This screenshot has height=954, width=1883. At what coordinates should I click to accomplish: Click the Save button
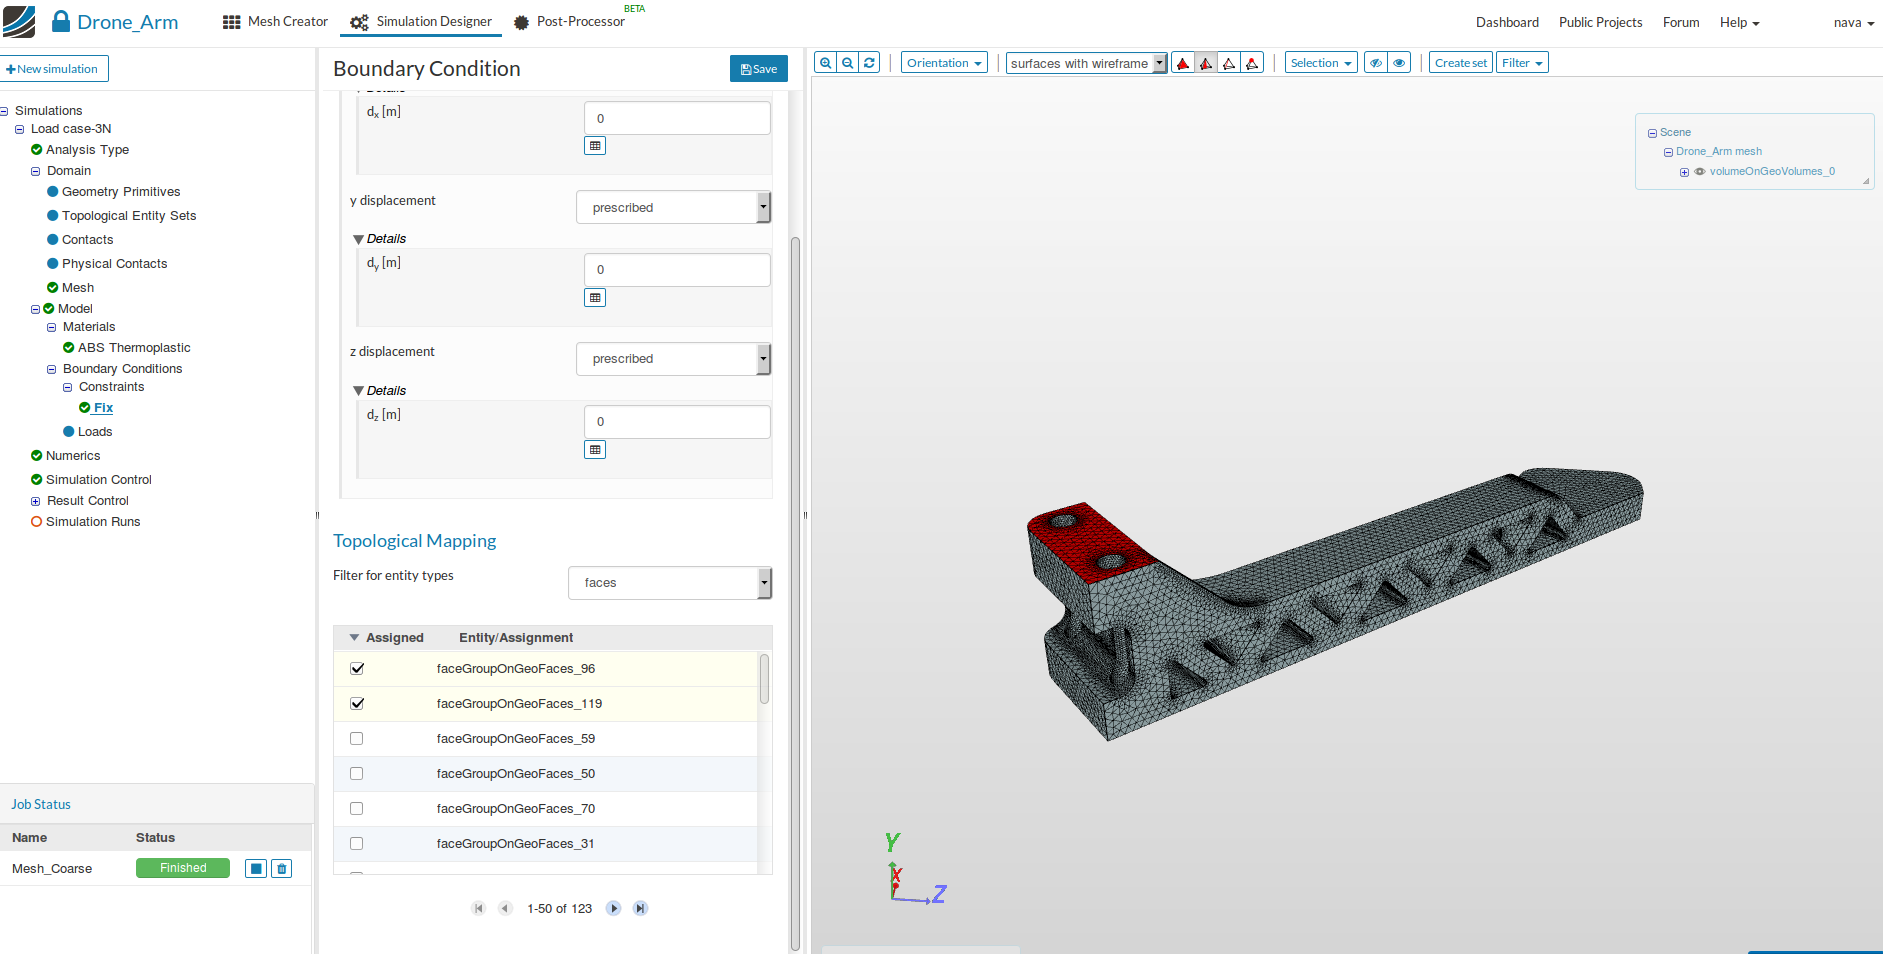pyautogui.click(x=758, y=69)
